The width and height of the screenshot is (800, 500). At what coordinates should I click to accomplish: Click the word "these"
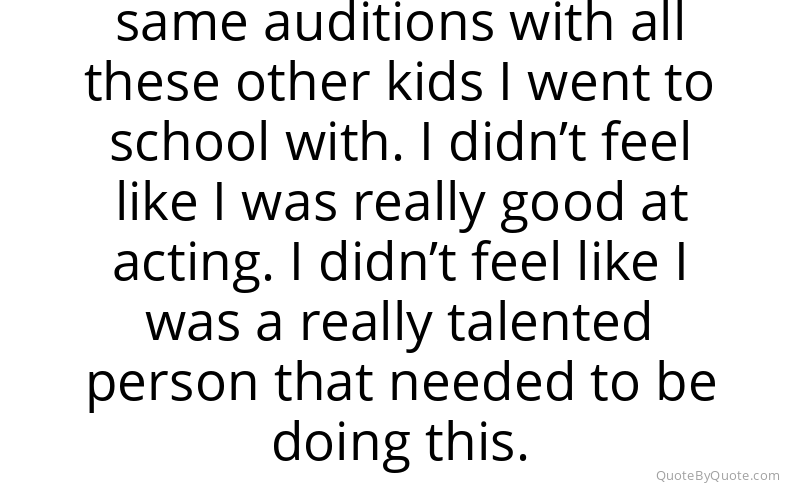point(152,82)
